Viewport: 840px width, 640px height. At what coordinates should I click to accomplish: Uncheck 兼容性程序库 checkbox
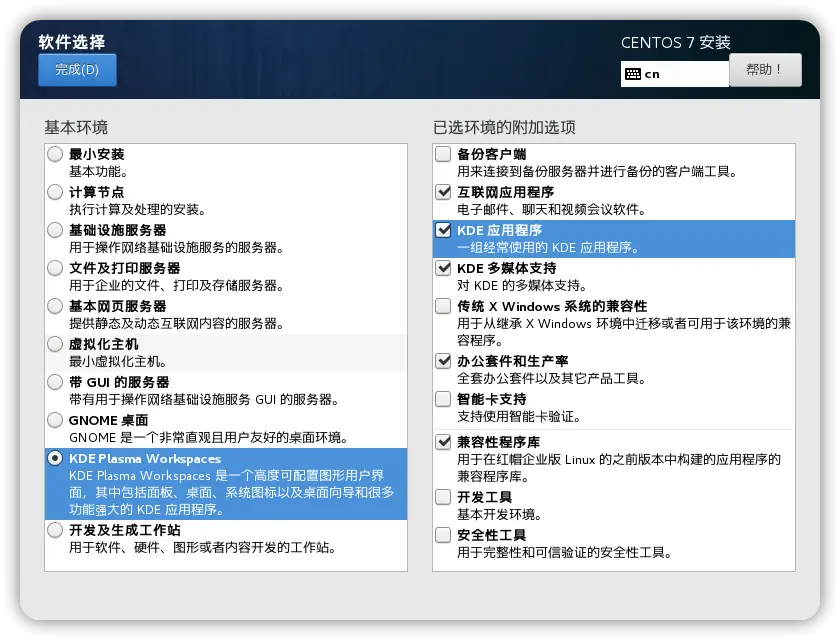[x=443, y=442]
